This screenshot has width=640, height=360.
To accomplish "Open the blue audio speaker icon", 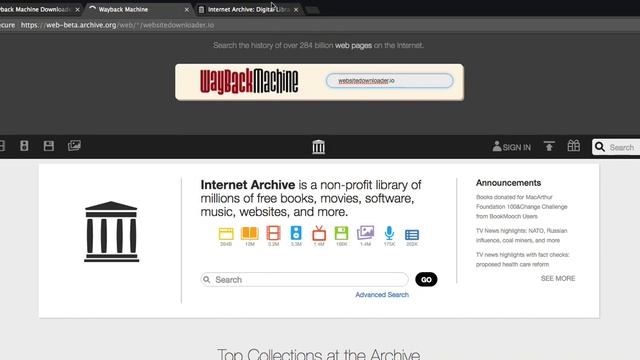I will click(296, 233).
